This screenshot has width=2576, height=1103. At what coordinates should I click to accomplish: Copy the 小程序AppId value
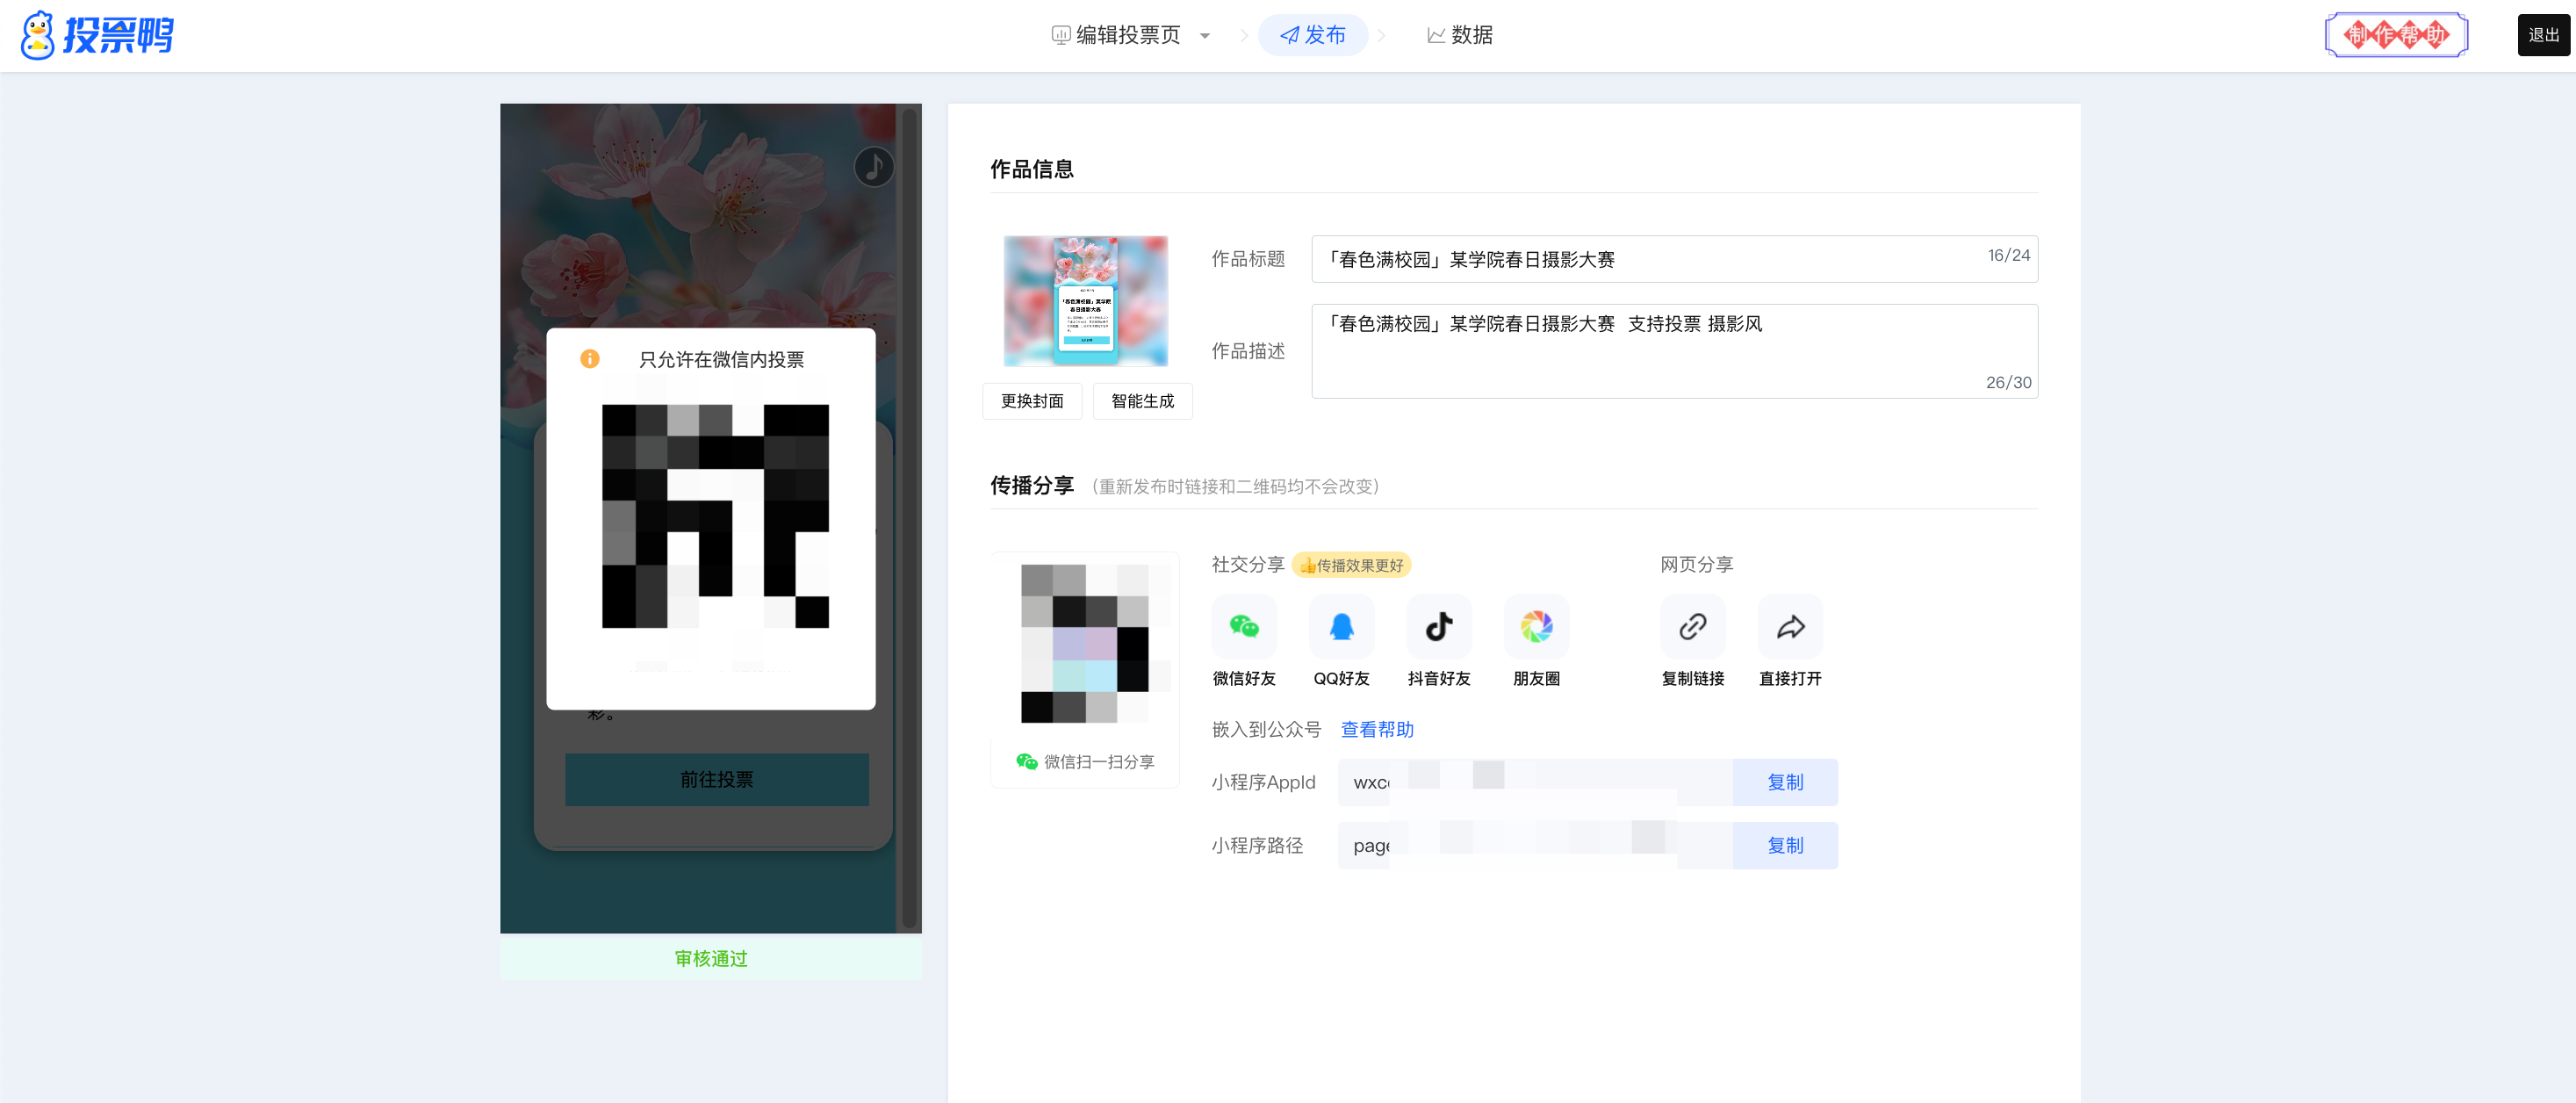[1784, 782]
